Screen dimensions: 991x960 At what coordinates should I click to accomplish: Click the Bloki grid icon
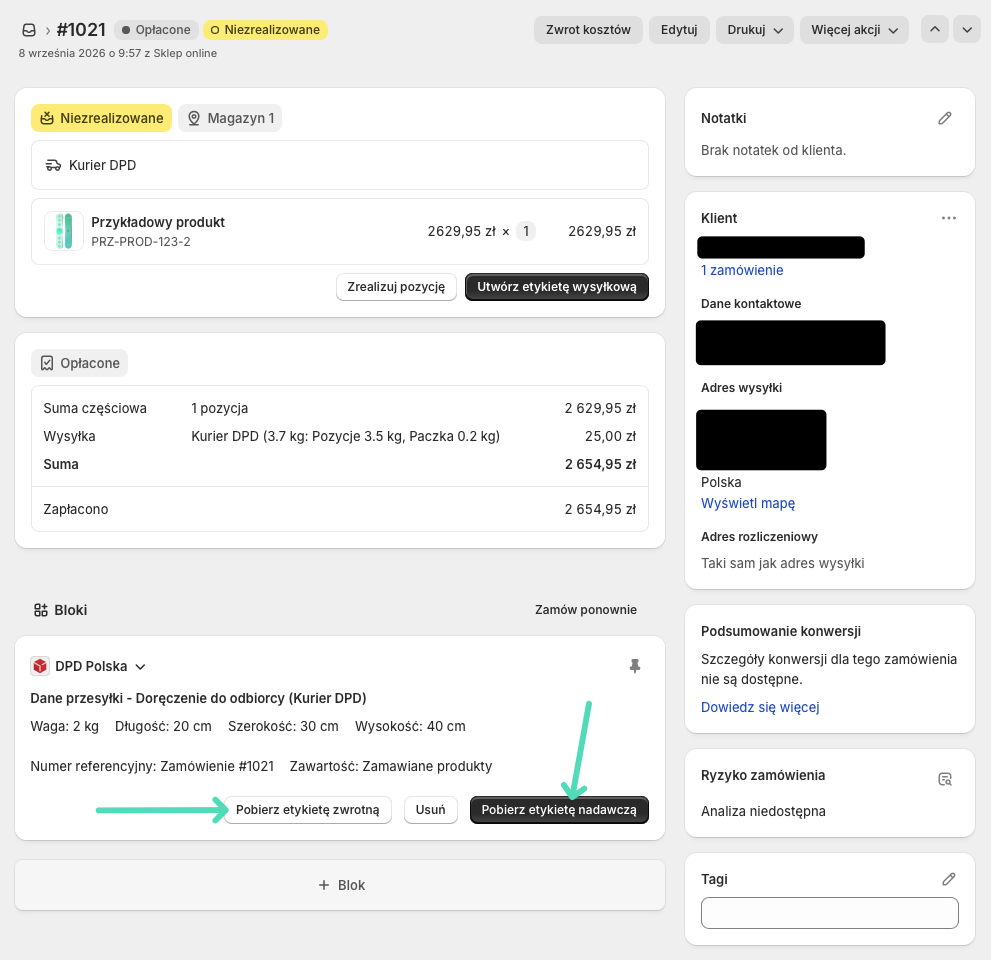[41, 610]
